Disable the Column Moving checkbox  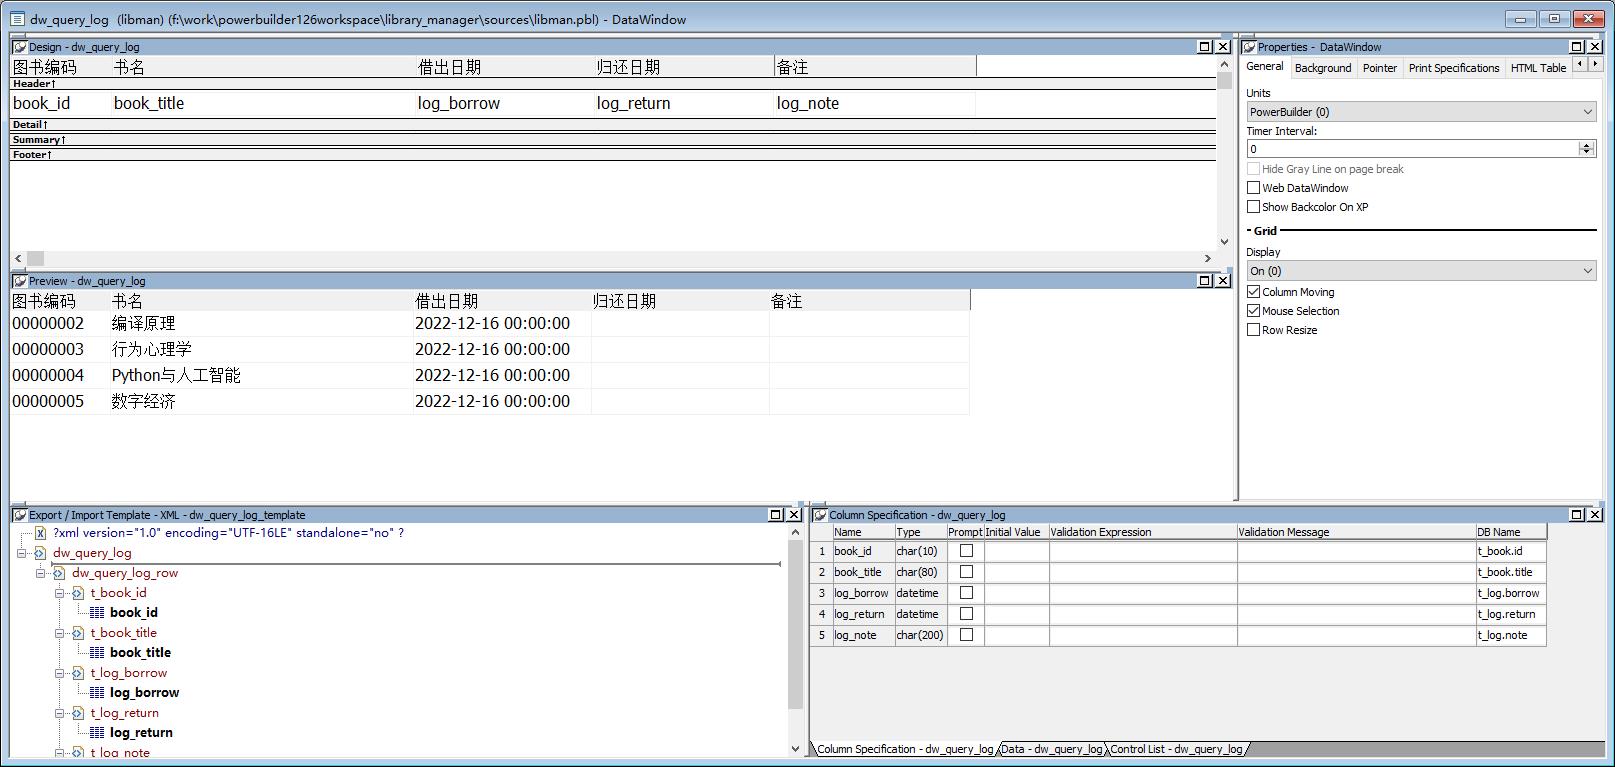pyautogui.click(x=1253, y=292)
